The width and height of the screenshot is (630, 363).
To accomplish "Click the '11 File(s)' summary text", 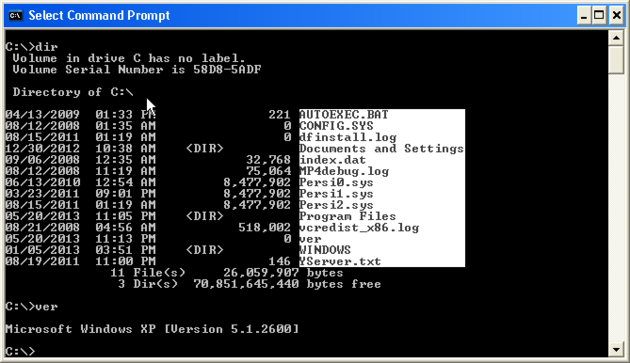I will (148, 273).
